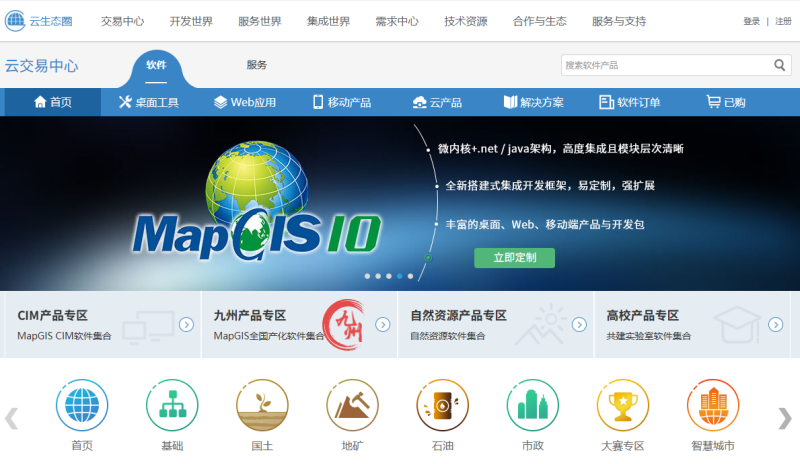Open the 基础 hierarchy category icon
Screen dimensions: 800x464
coord(172,406)
